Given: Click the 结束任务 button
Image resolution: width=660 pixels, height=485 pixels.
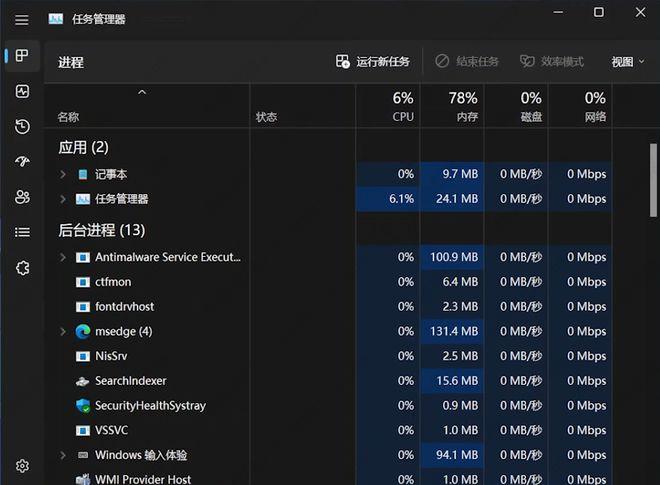Looking at the screenshot, I should coord(467,62).
